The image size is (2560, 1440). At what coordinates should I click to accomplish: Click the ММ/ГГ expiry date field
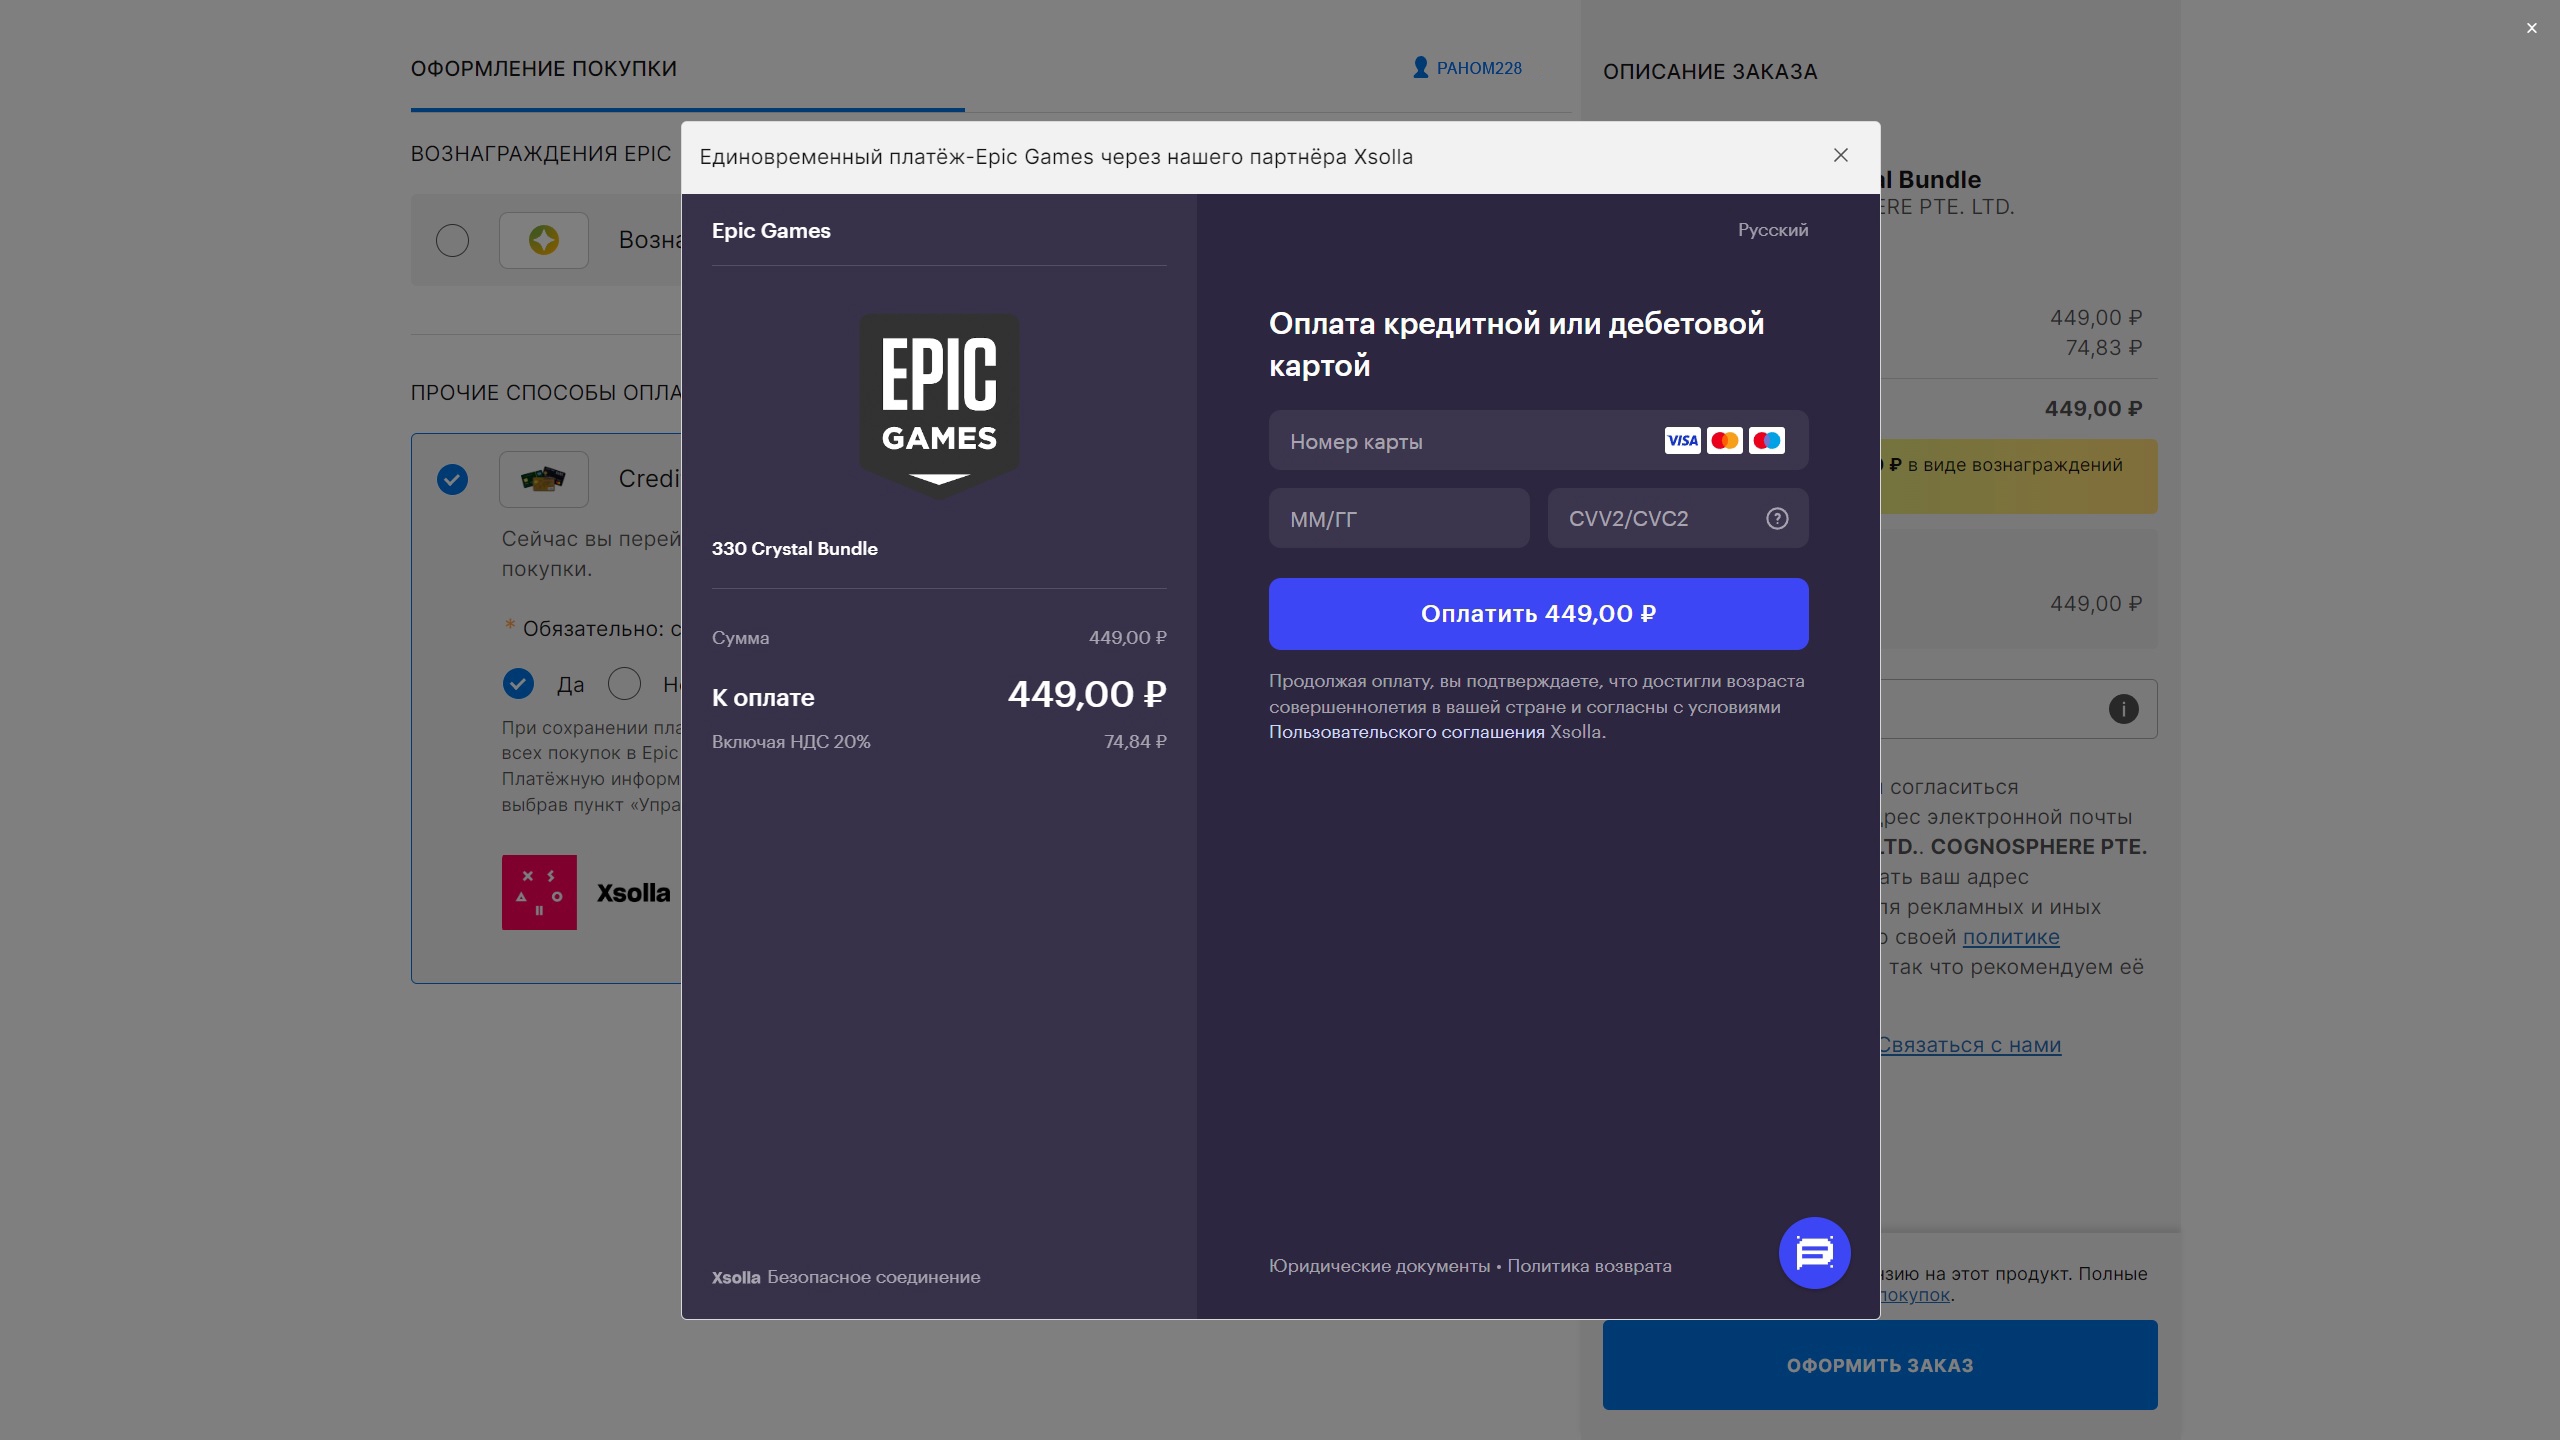click(x=1398, y=519)
